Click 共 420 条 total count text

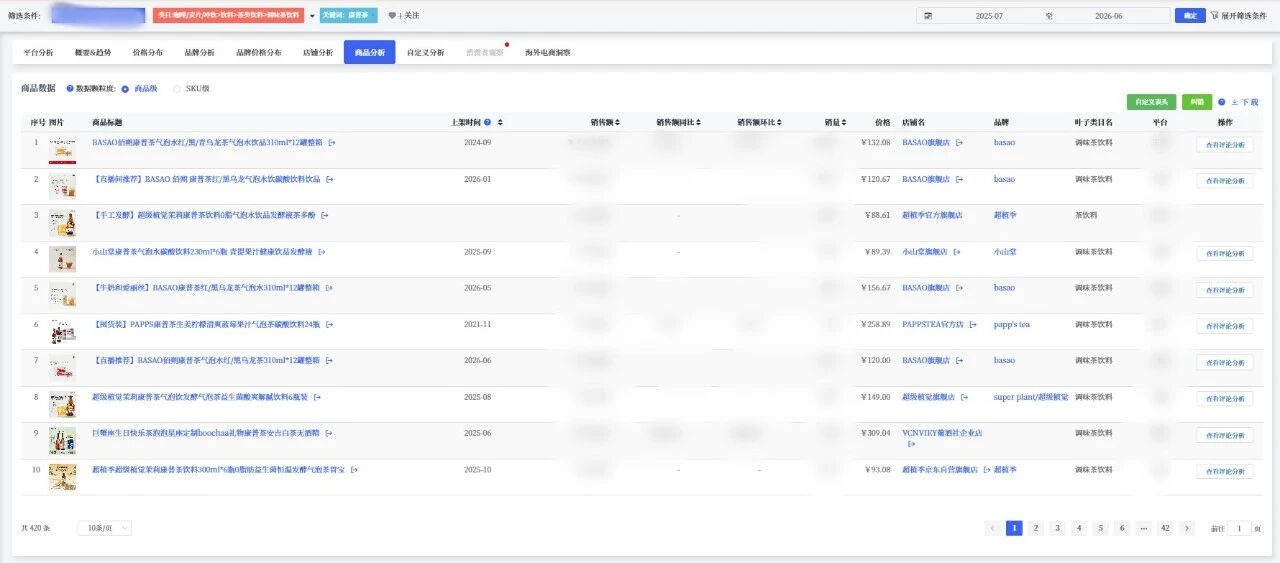pyautogui.click(x=35, y=528)
